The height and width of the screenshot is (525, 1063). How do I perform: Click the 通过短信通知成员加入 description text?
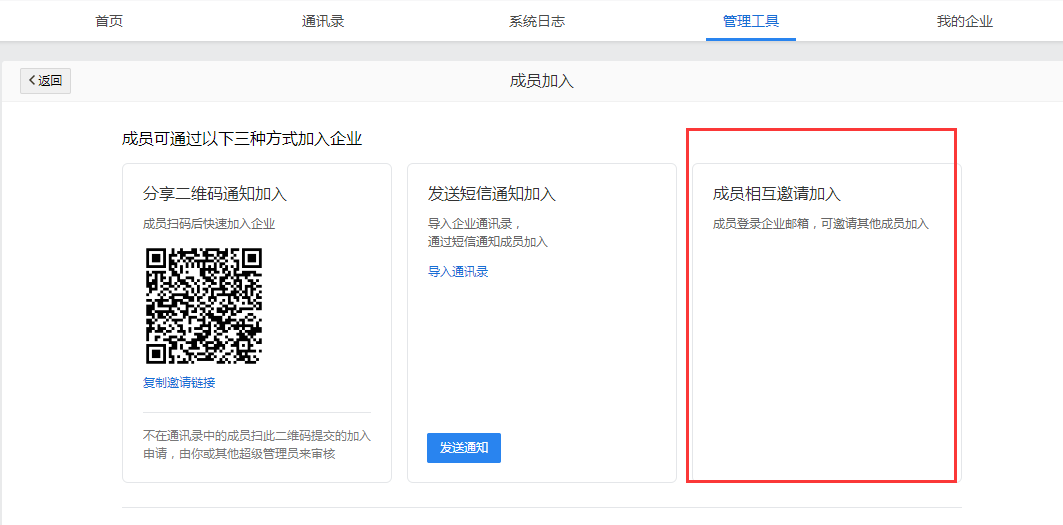pos(488,242)
